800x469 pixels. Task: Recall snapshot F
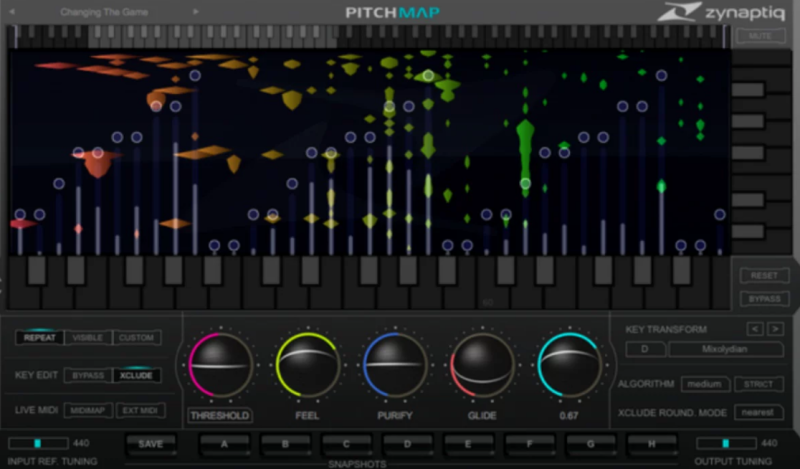point(529,444)
